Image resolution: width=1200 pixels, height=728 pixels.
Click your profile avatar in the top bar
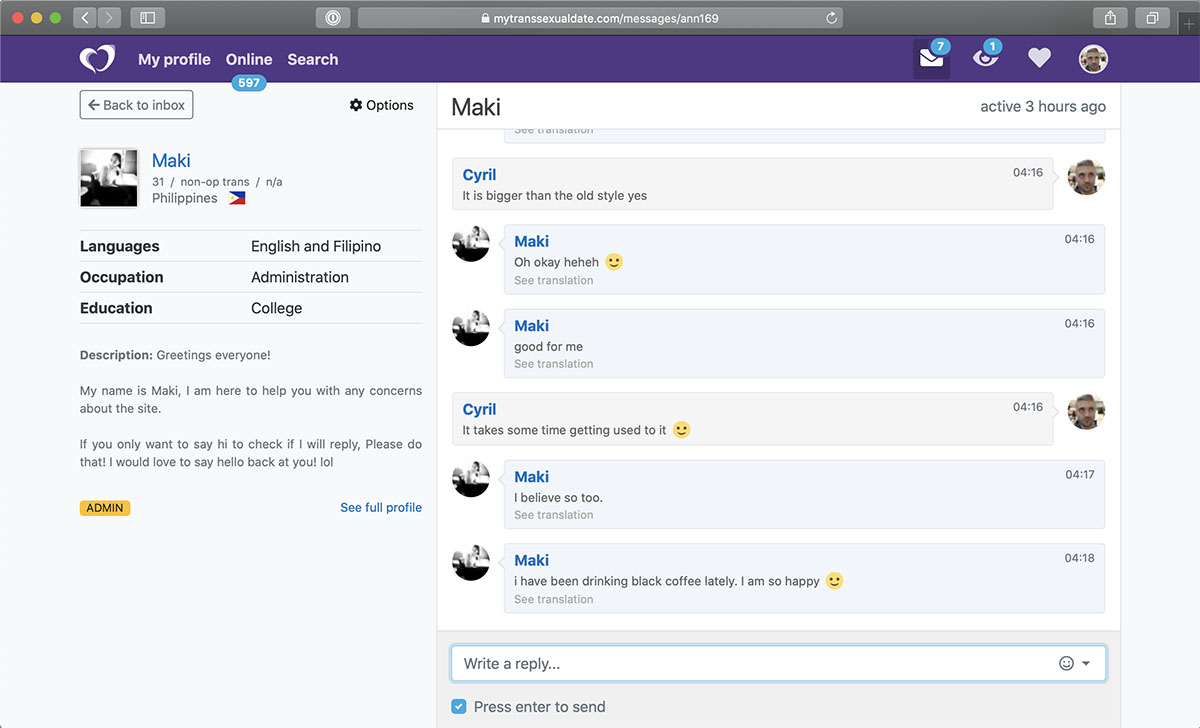pyautogui.click(x=1093, y=59)
